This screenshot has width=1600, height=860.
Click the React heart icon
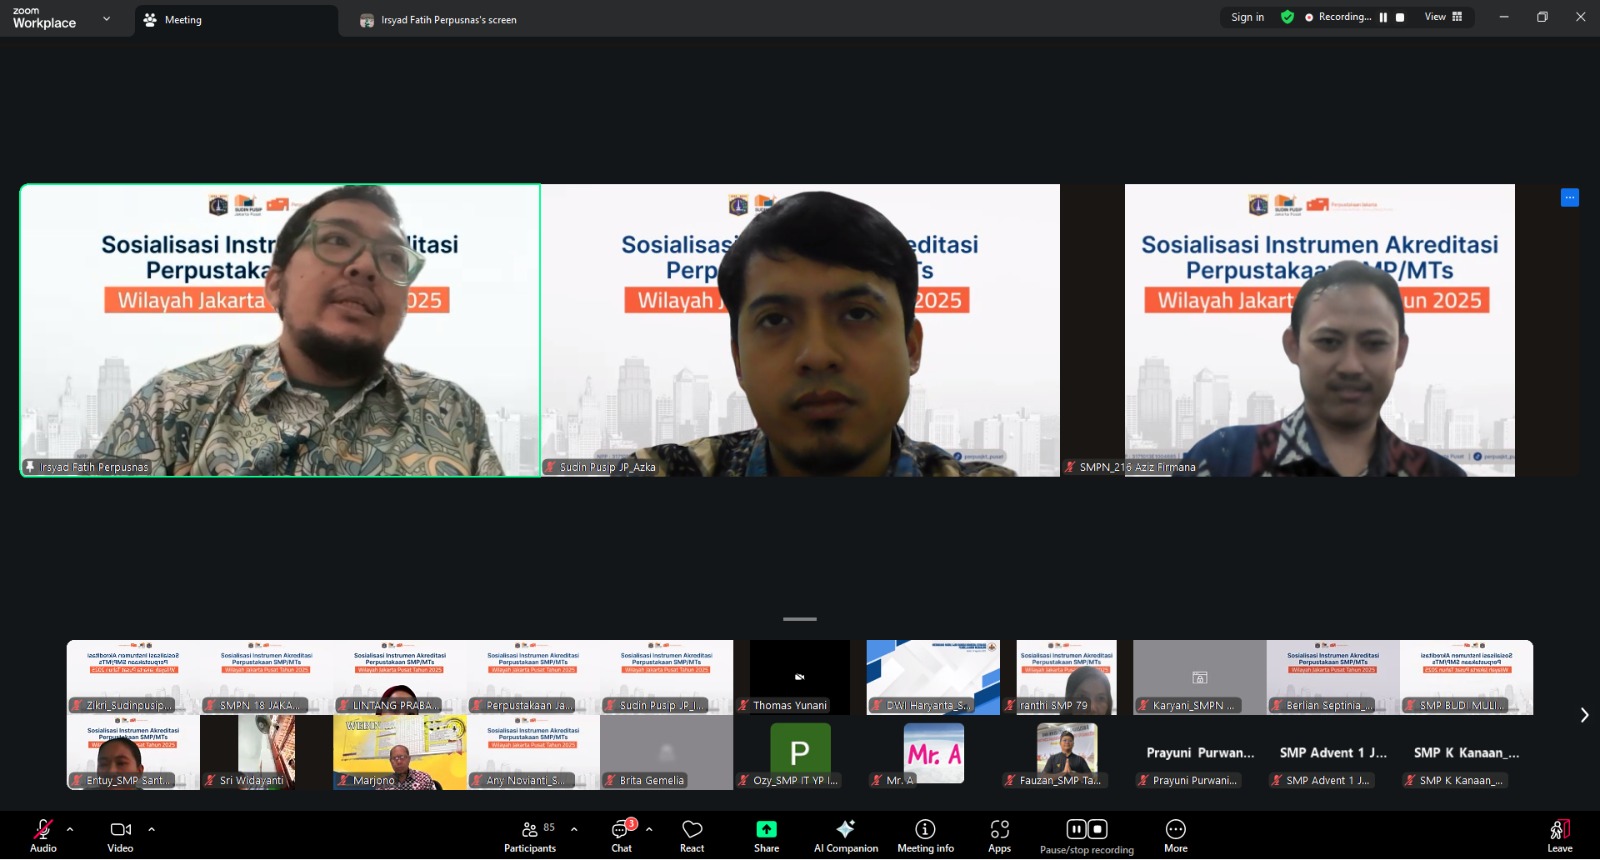[692, 835]
